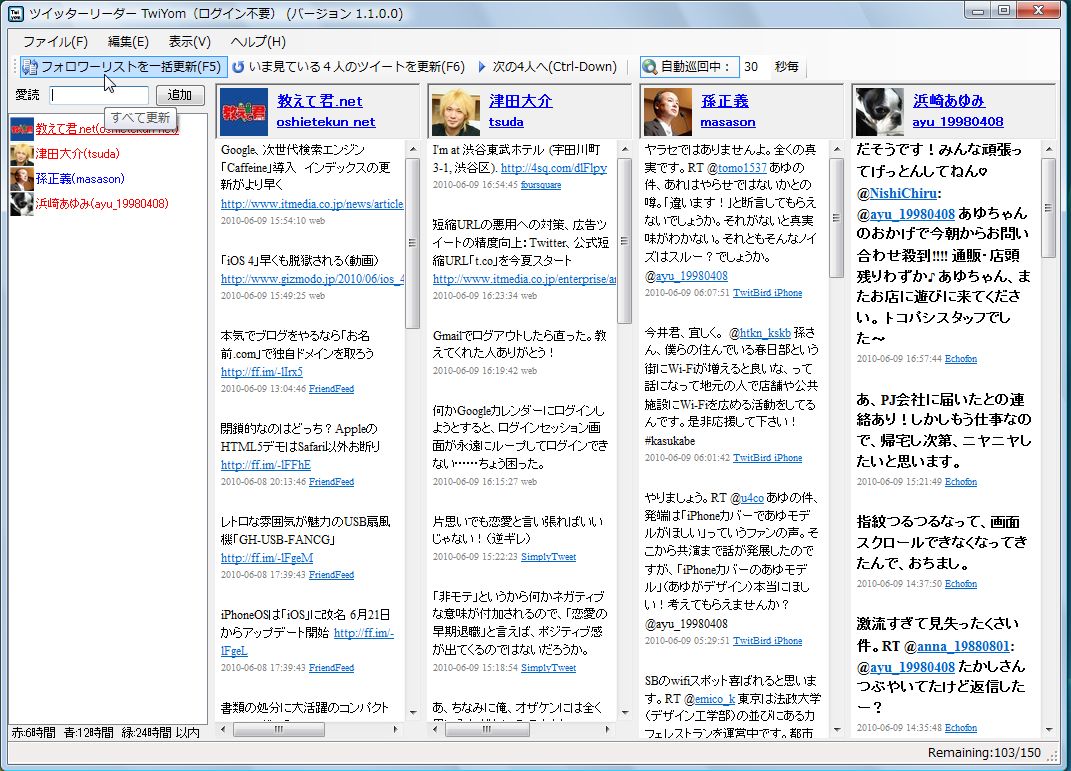
Task: Open the 教えて君.net profile name link
Action: 320,101
